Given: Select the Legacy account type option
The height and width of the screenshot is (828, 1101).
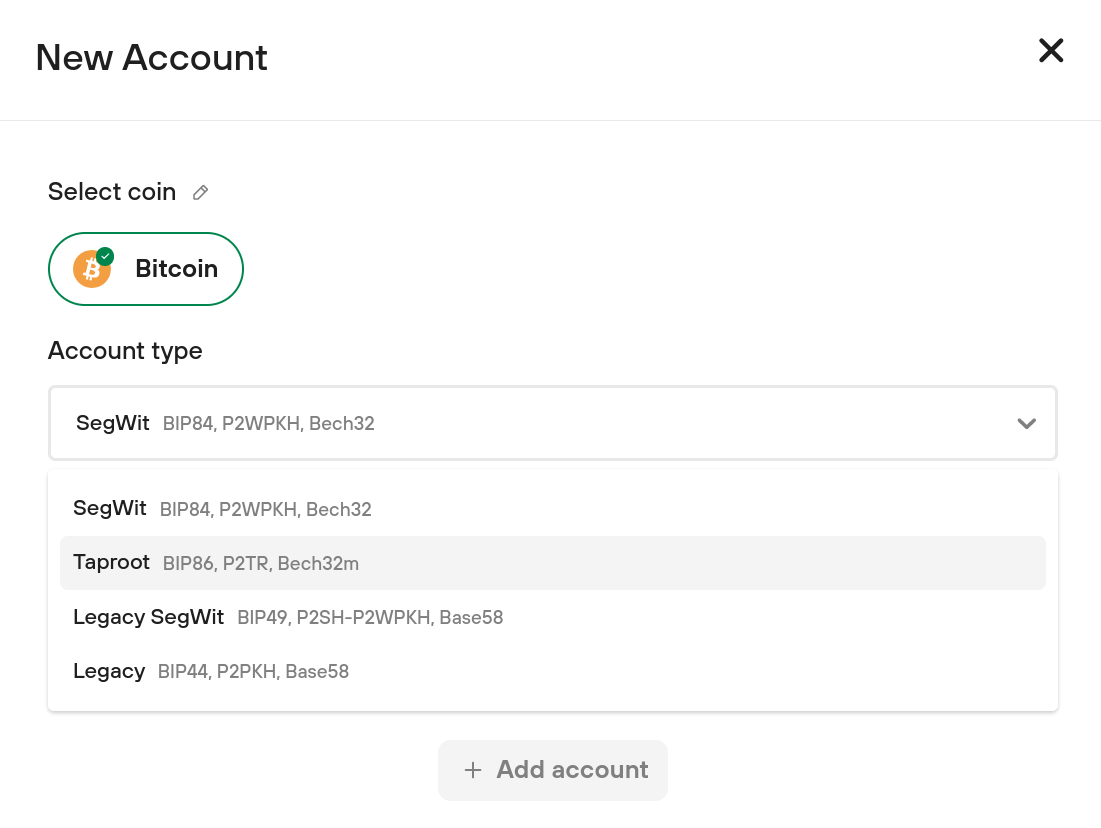Looking at the screenshot, I should coord(109,671).
